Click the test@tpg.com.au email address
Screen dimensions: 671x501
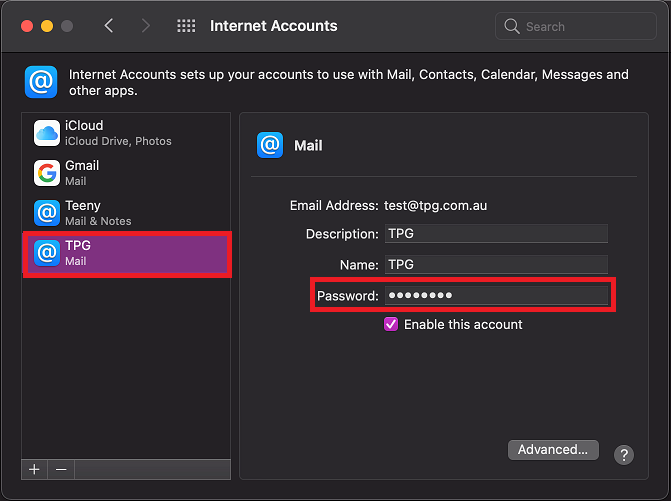[x=435, y=206]
